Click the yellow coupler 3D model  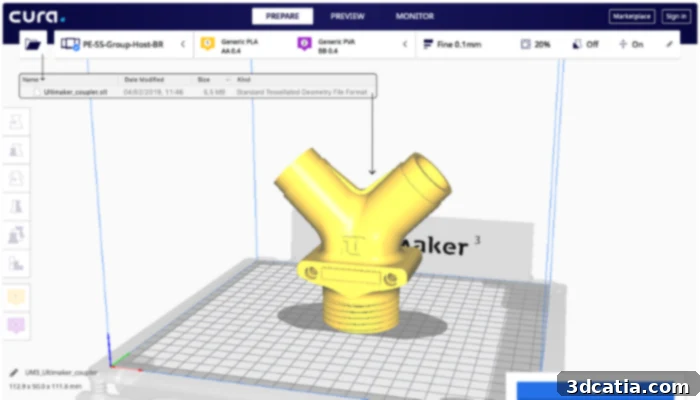pos(360,241)
